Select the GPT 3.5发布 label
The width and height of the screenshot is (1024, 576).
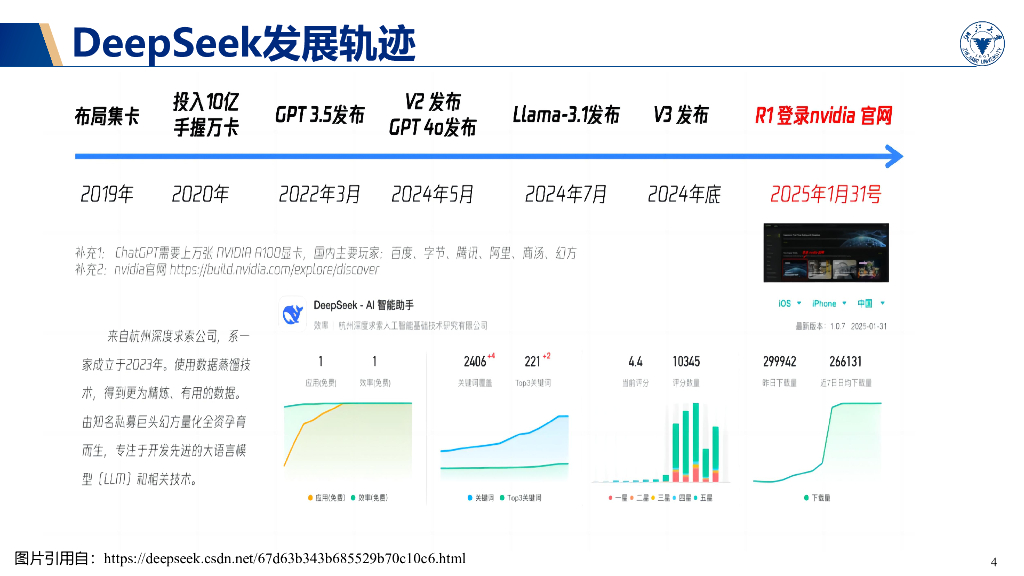pyautogui.click(x=319, y=115)
